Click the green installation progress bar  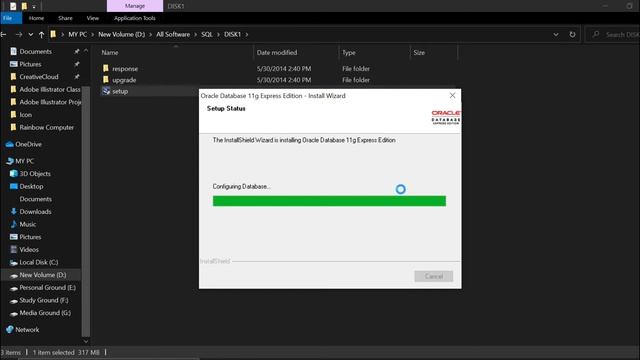click(x=329, y=201)
